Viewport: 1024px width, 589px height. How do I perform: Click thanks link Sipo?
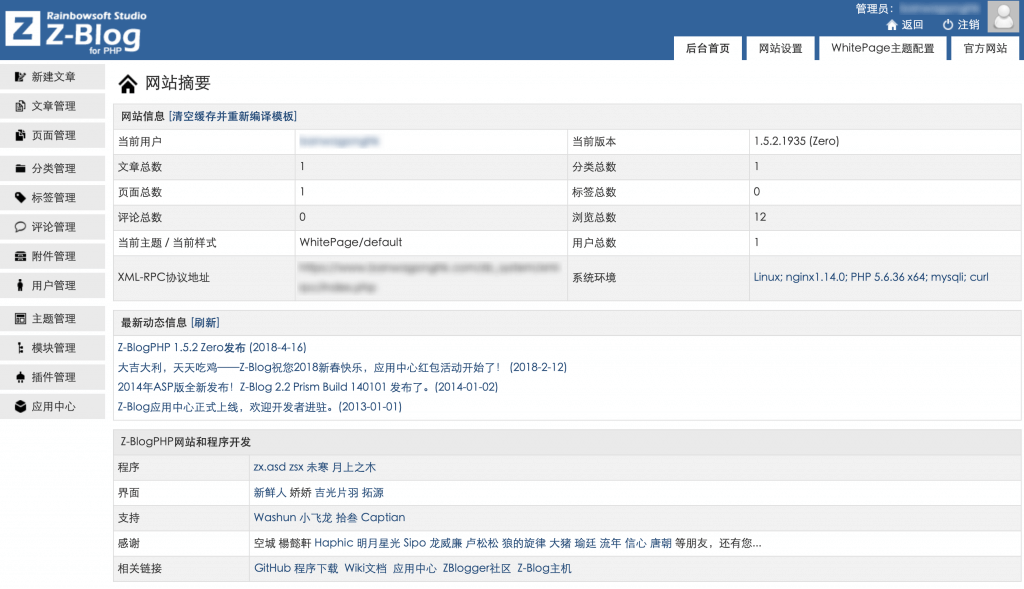(414, 543)
